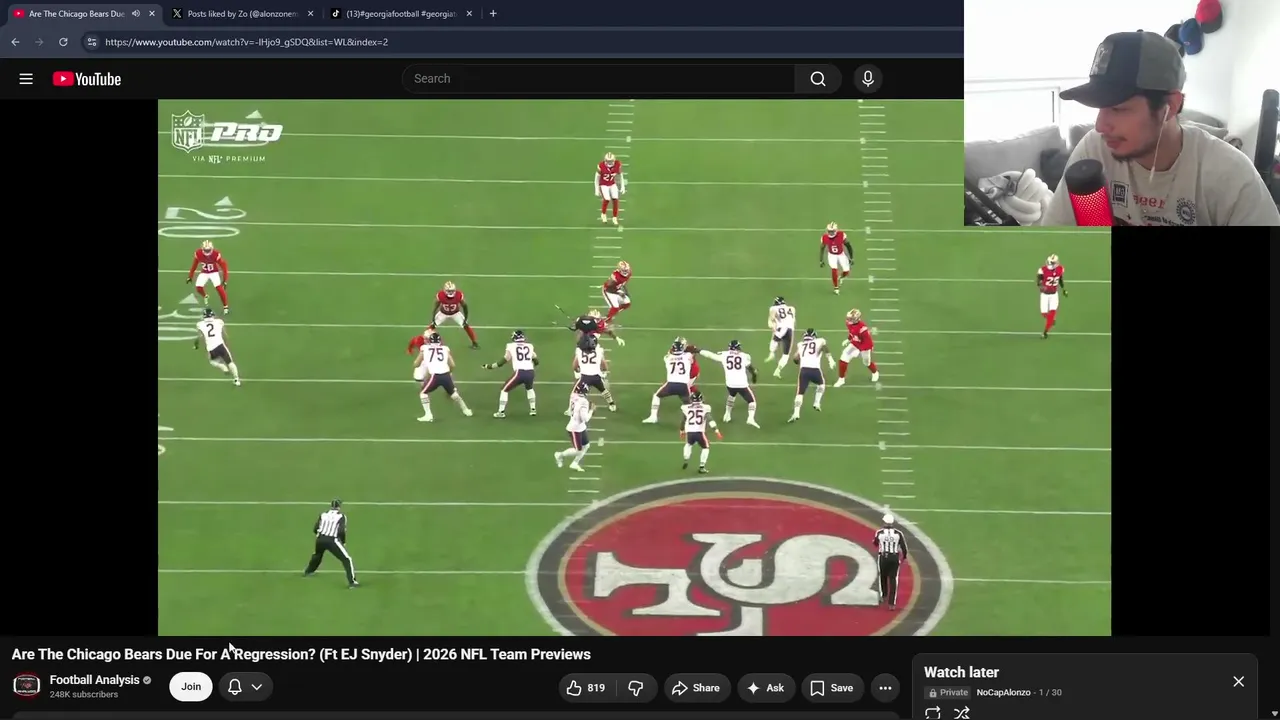
Task: View site information for youtube.com
Action: [92, 42]
